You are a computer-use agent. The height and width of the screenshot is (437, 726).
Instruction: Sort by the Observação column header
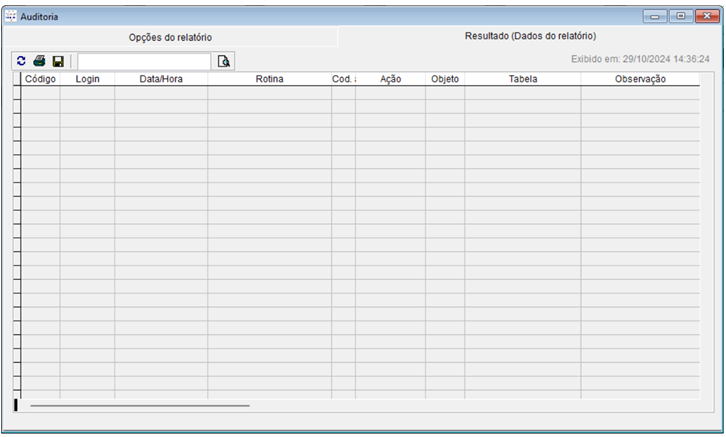click(640, 79)
